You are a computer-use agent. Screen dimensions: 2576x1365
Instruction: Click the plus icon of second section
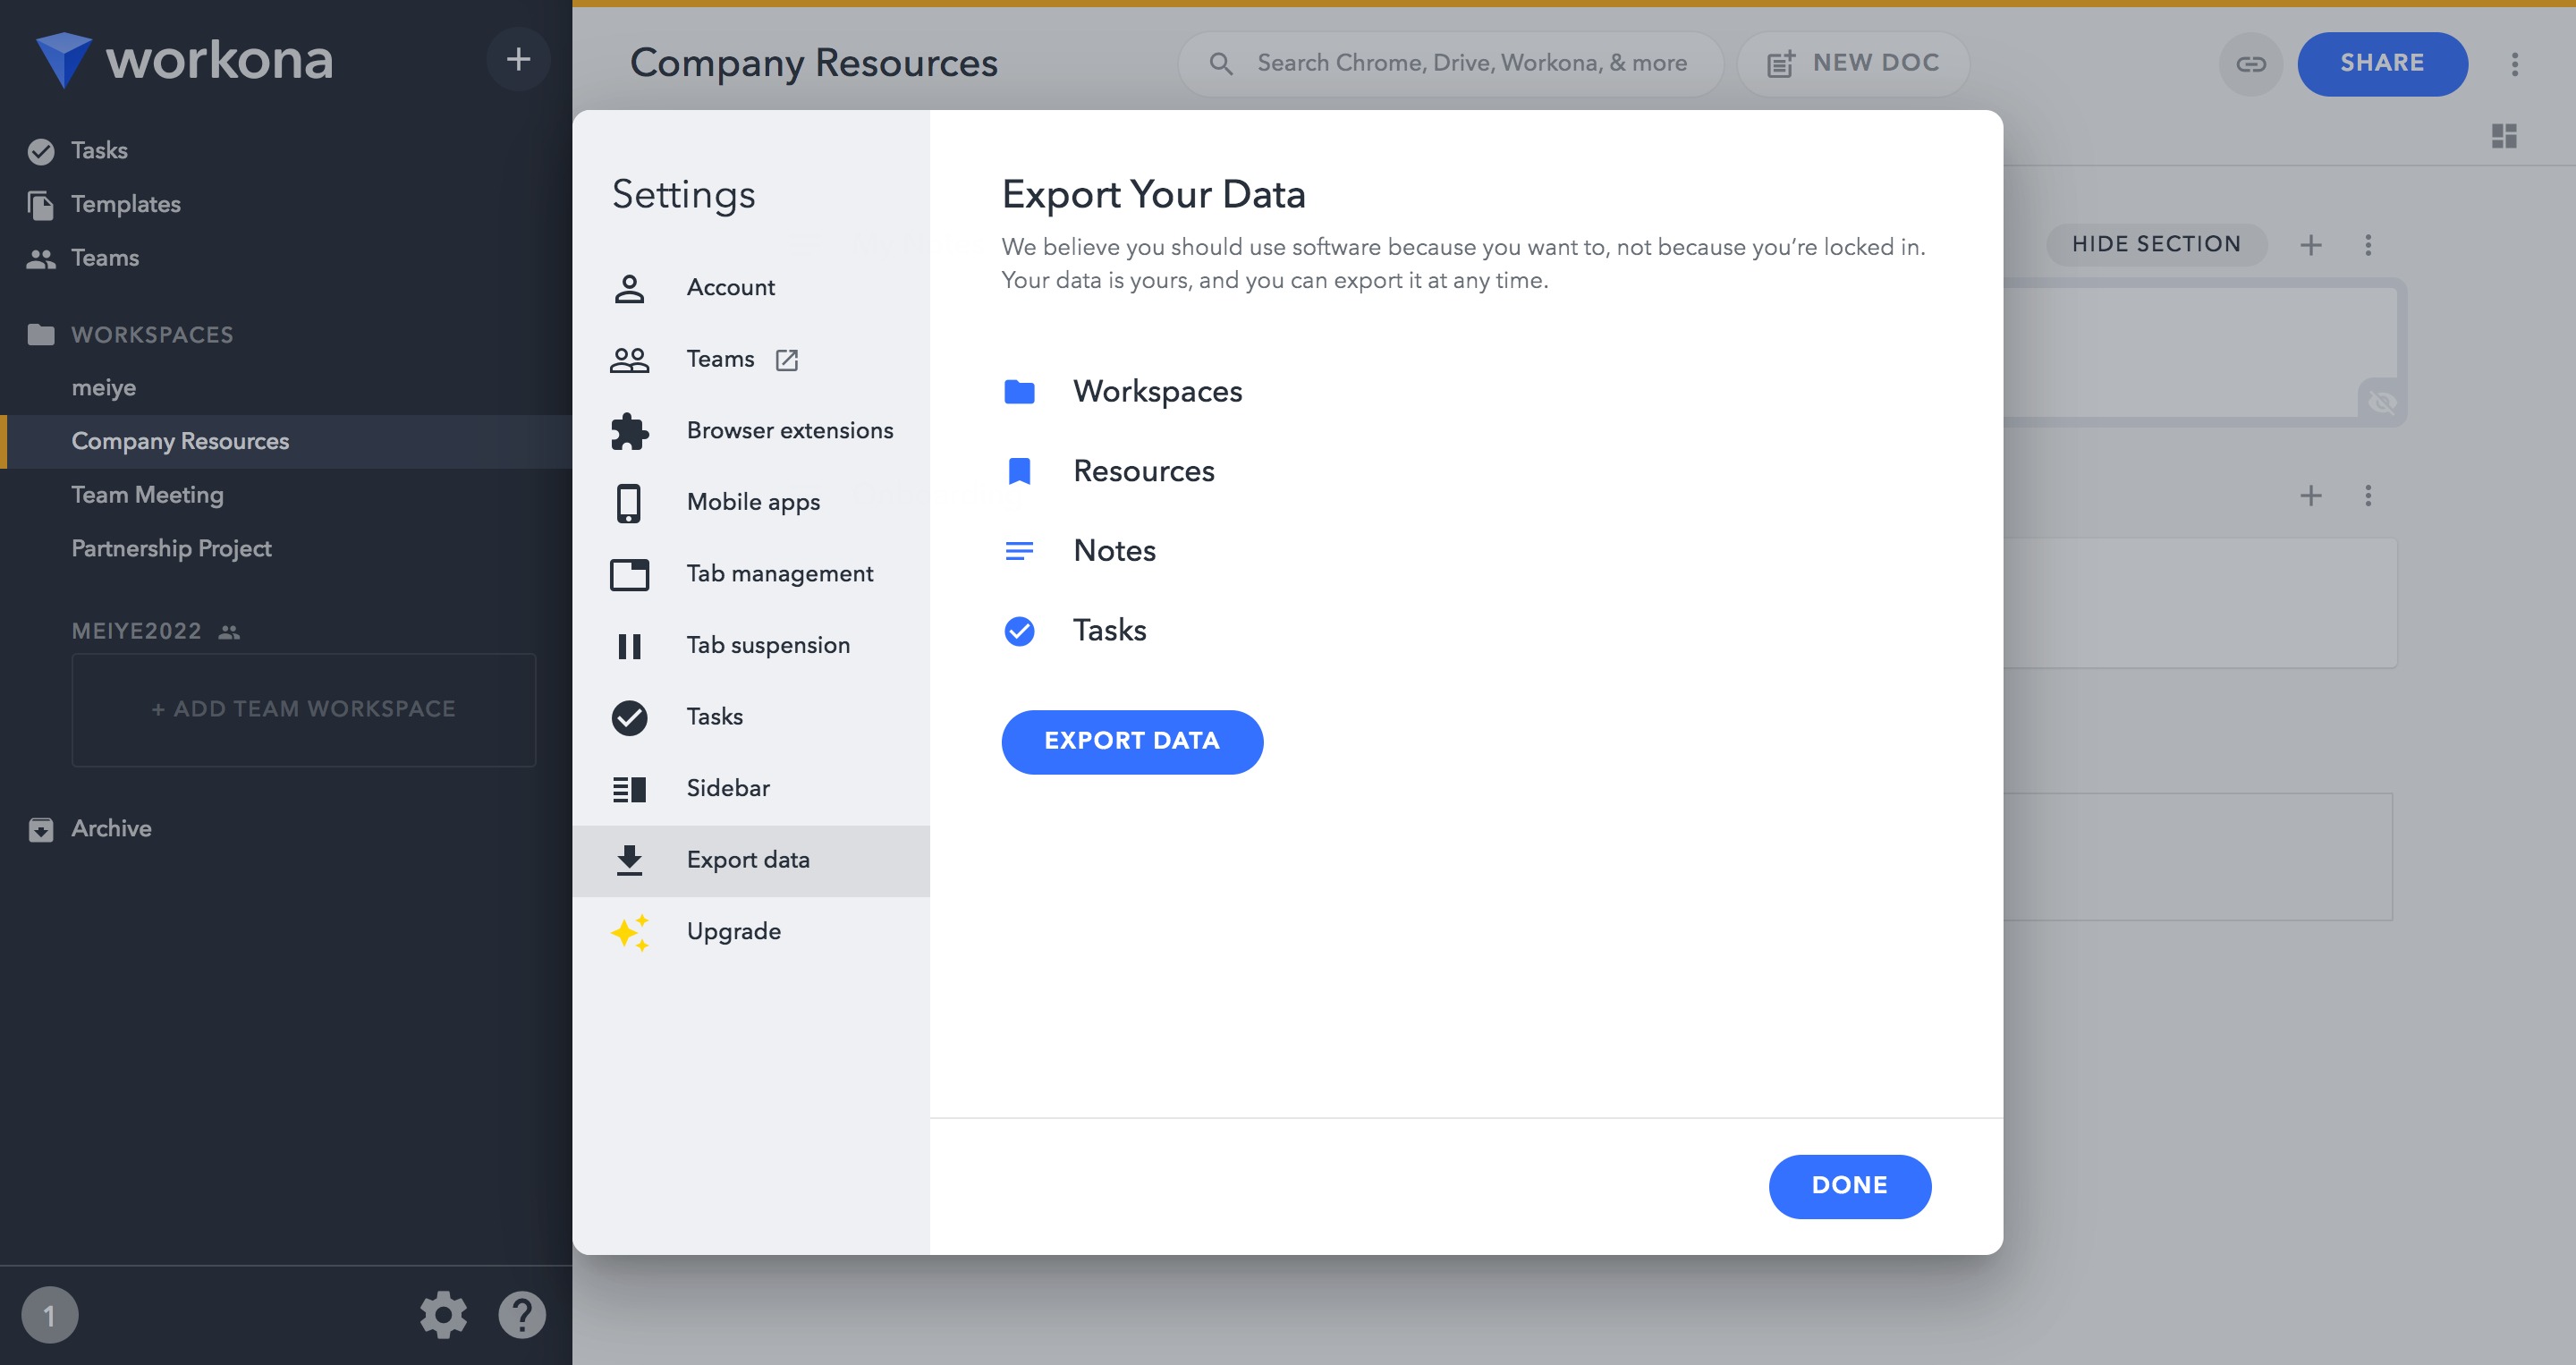click(2310, 496)
